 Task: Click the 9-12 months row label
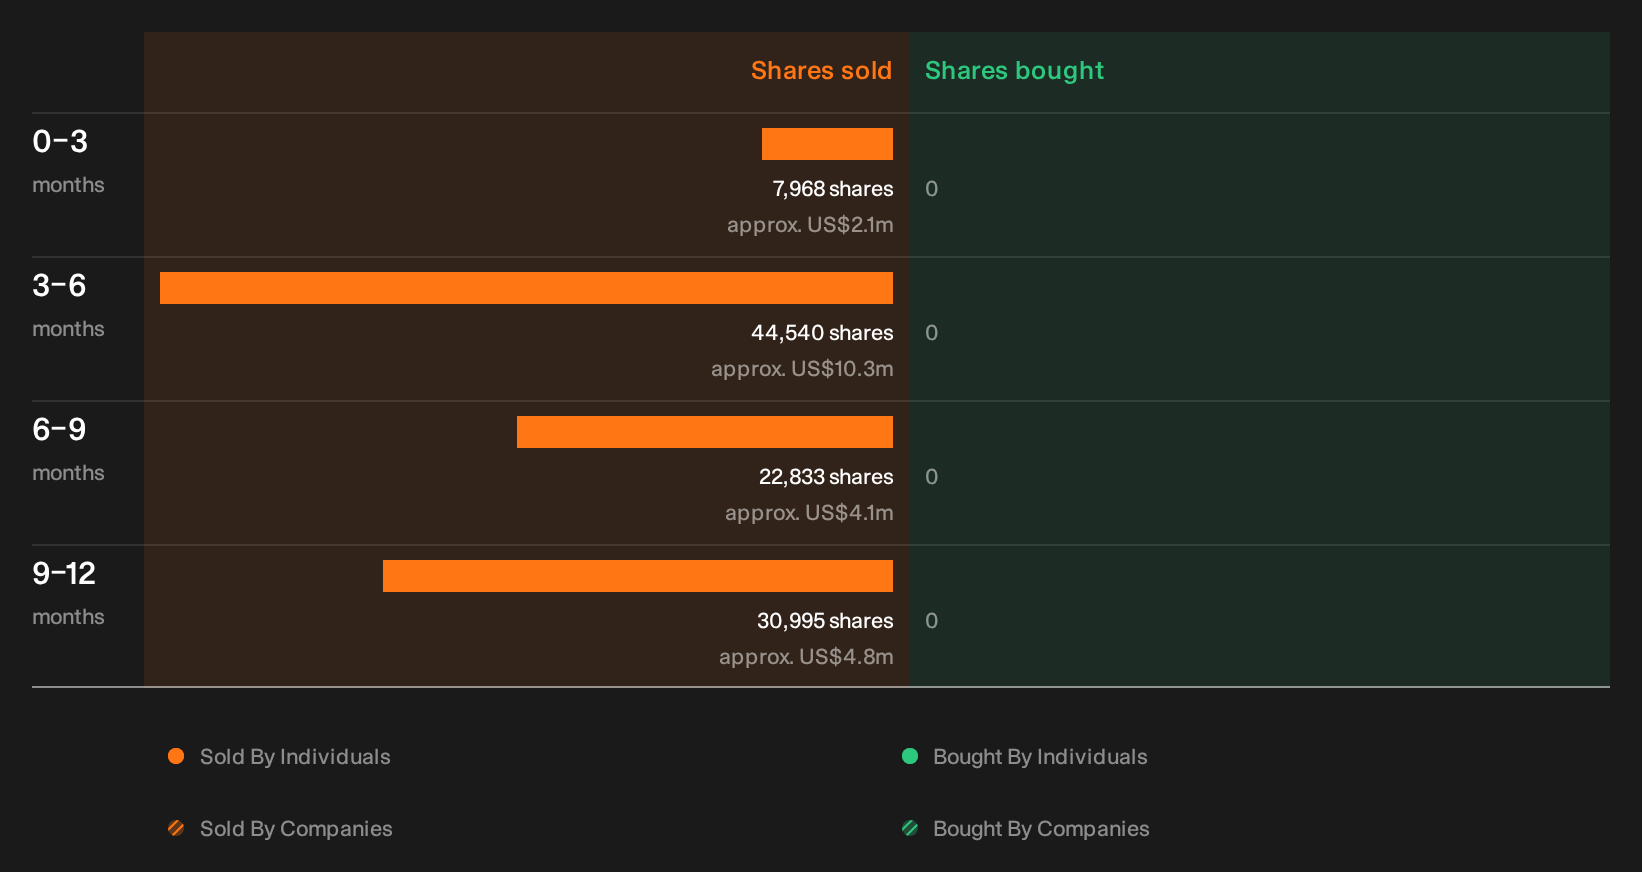68,593
